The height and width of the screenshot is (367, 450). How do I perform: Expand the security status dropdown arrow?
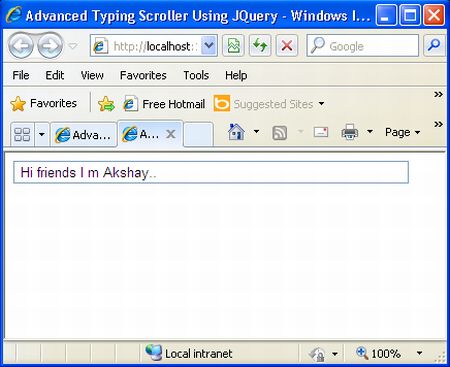(x=335, y=354)
